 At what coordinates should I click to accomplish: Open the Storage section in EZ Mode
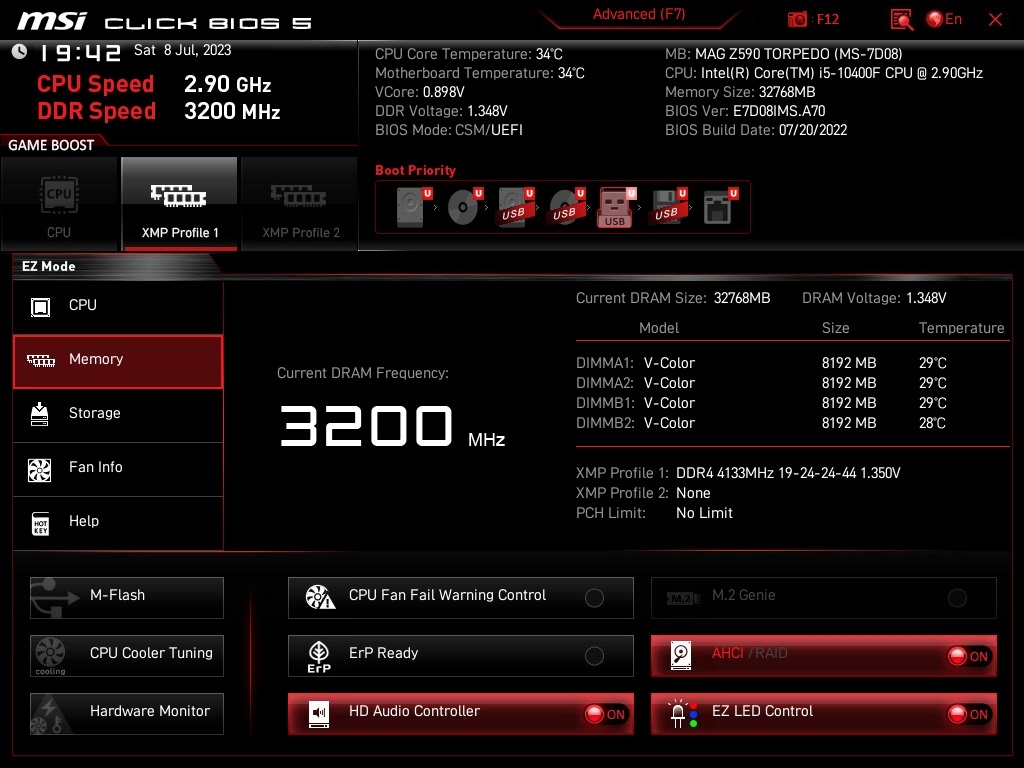pyautogui.click(x=118, y=413)
